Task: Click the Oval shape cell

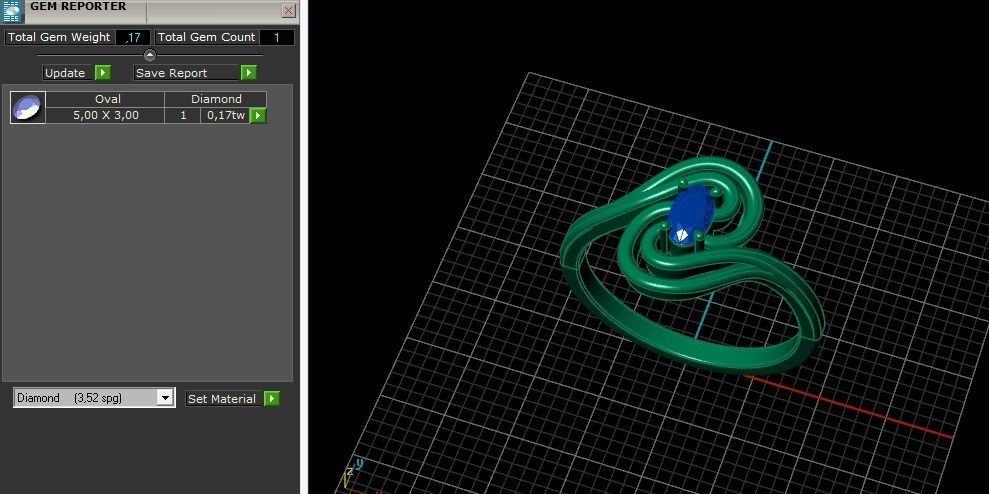Action: click(x=105, y=99)
